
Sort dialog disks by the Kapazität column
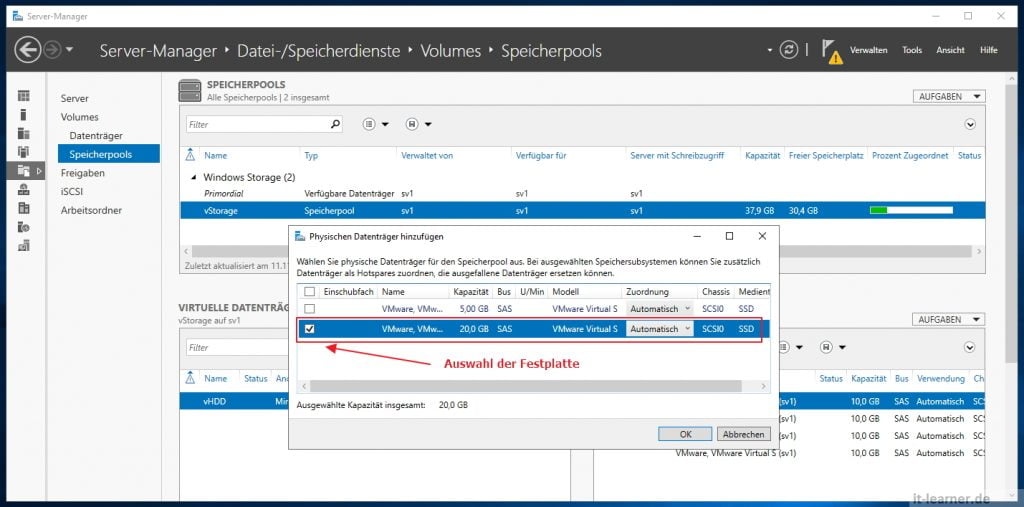[469, 291]
